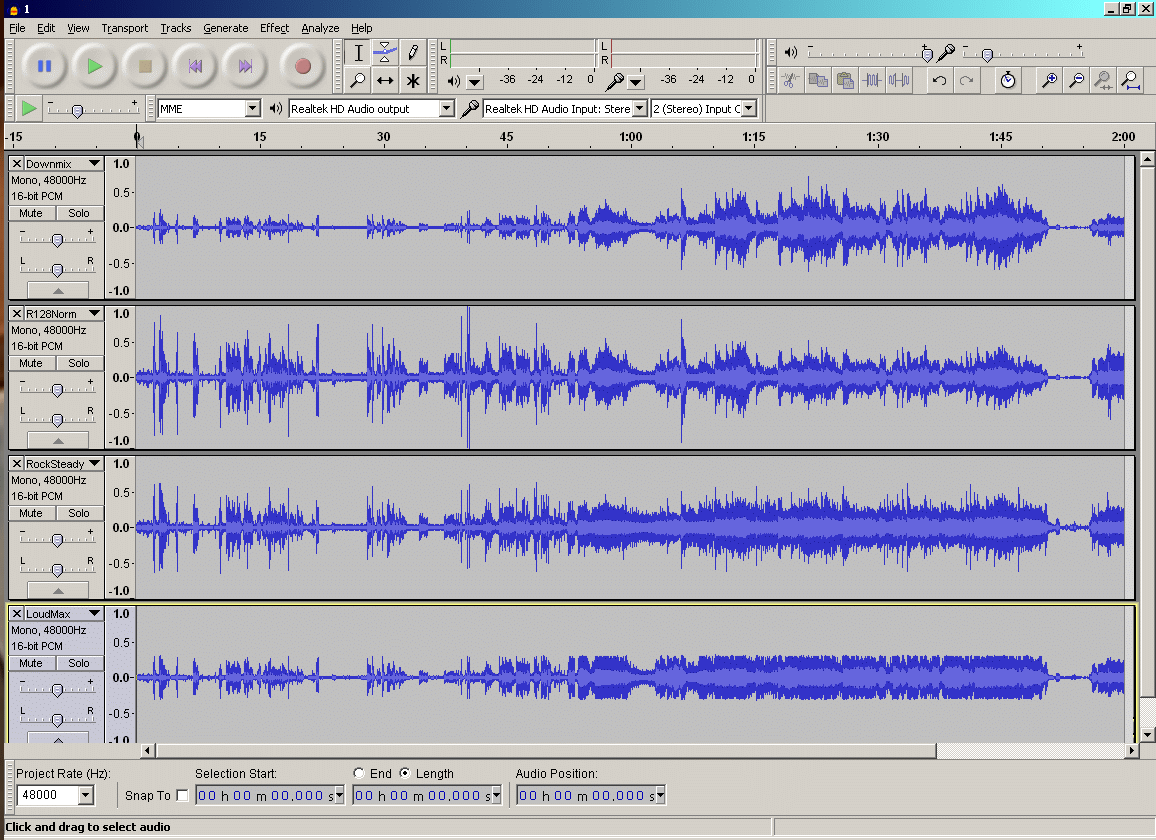Choose the Multi-Tool mode asterisk icon
The image size is (1156, 840).
point(411,80)
